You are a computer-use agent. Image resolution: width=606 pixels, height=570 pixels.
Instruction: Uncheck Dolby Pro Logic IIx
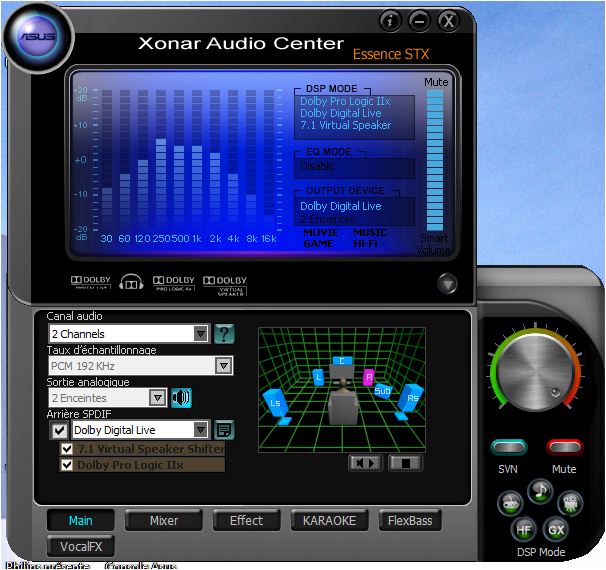click(67, 465)
